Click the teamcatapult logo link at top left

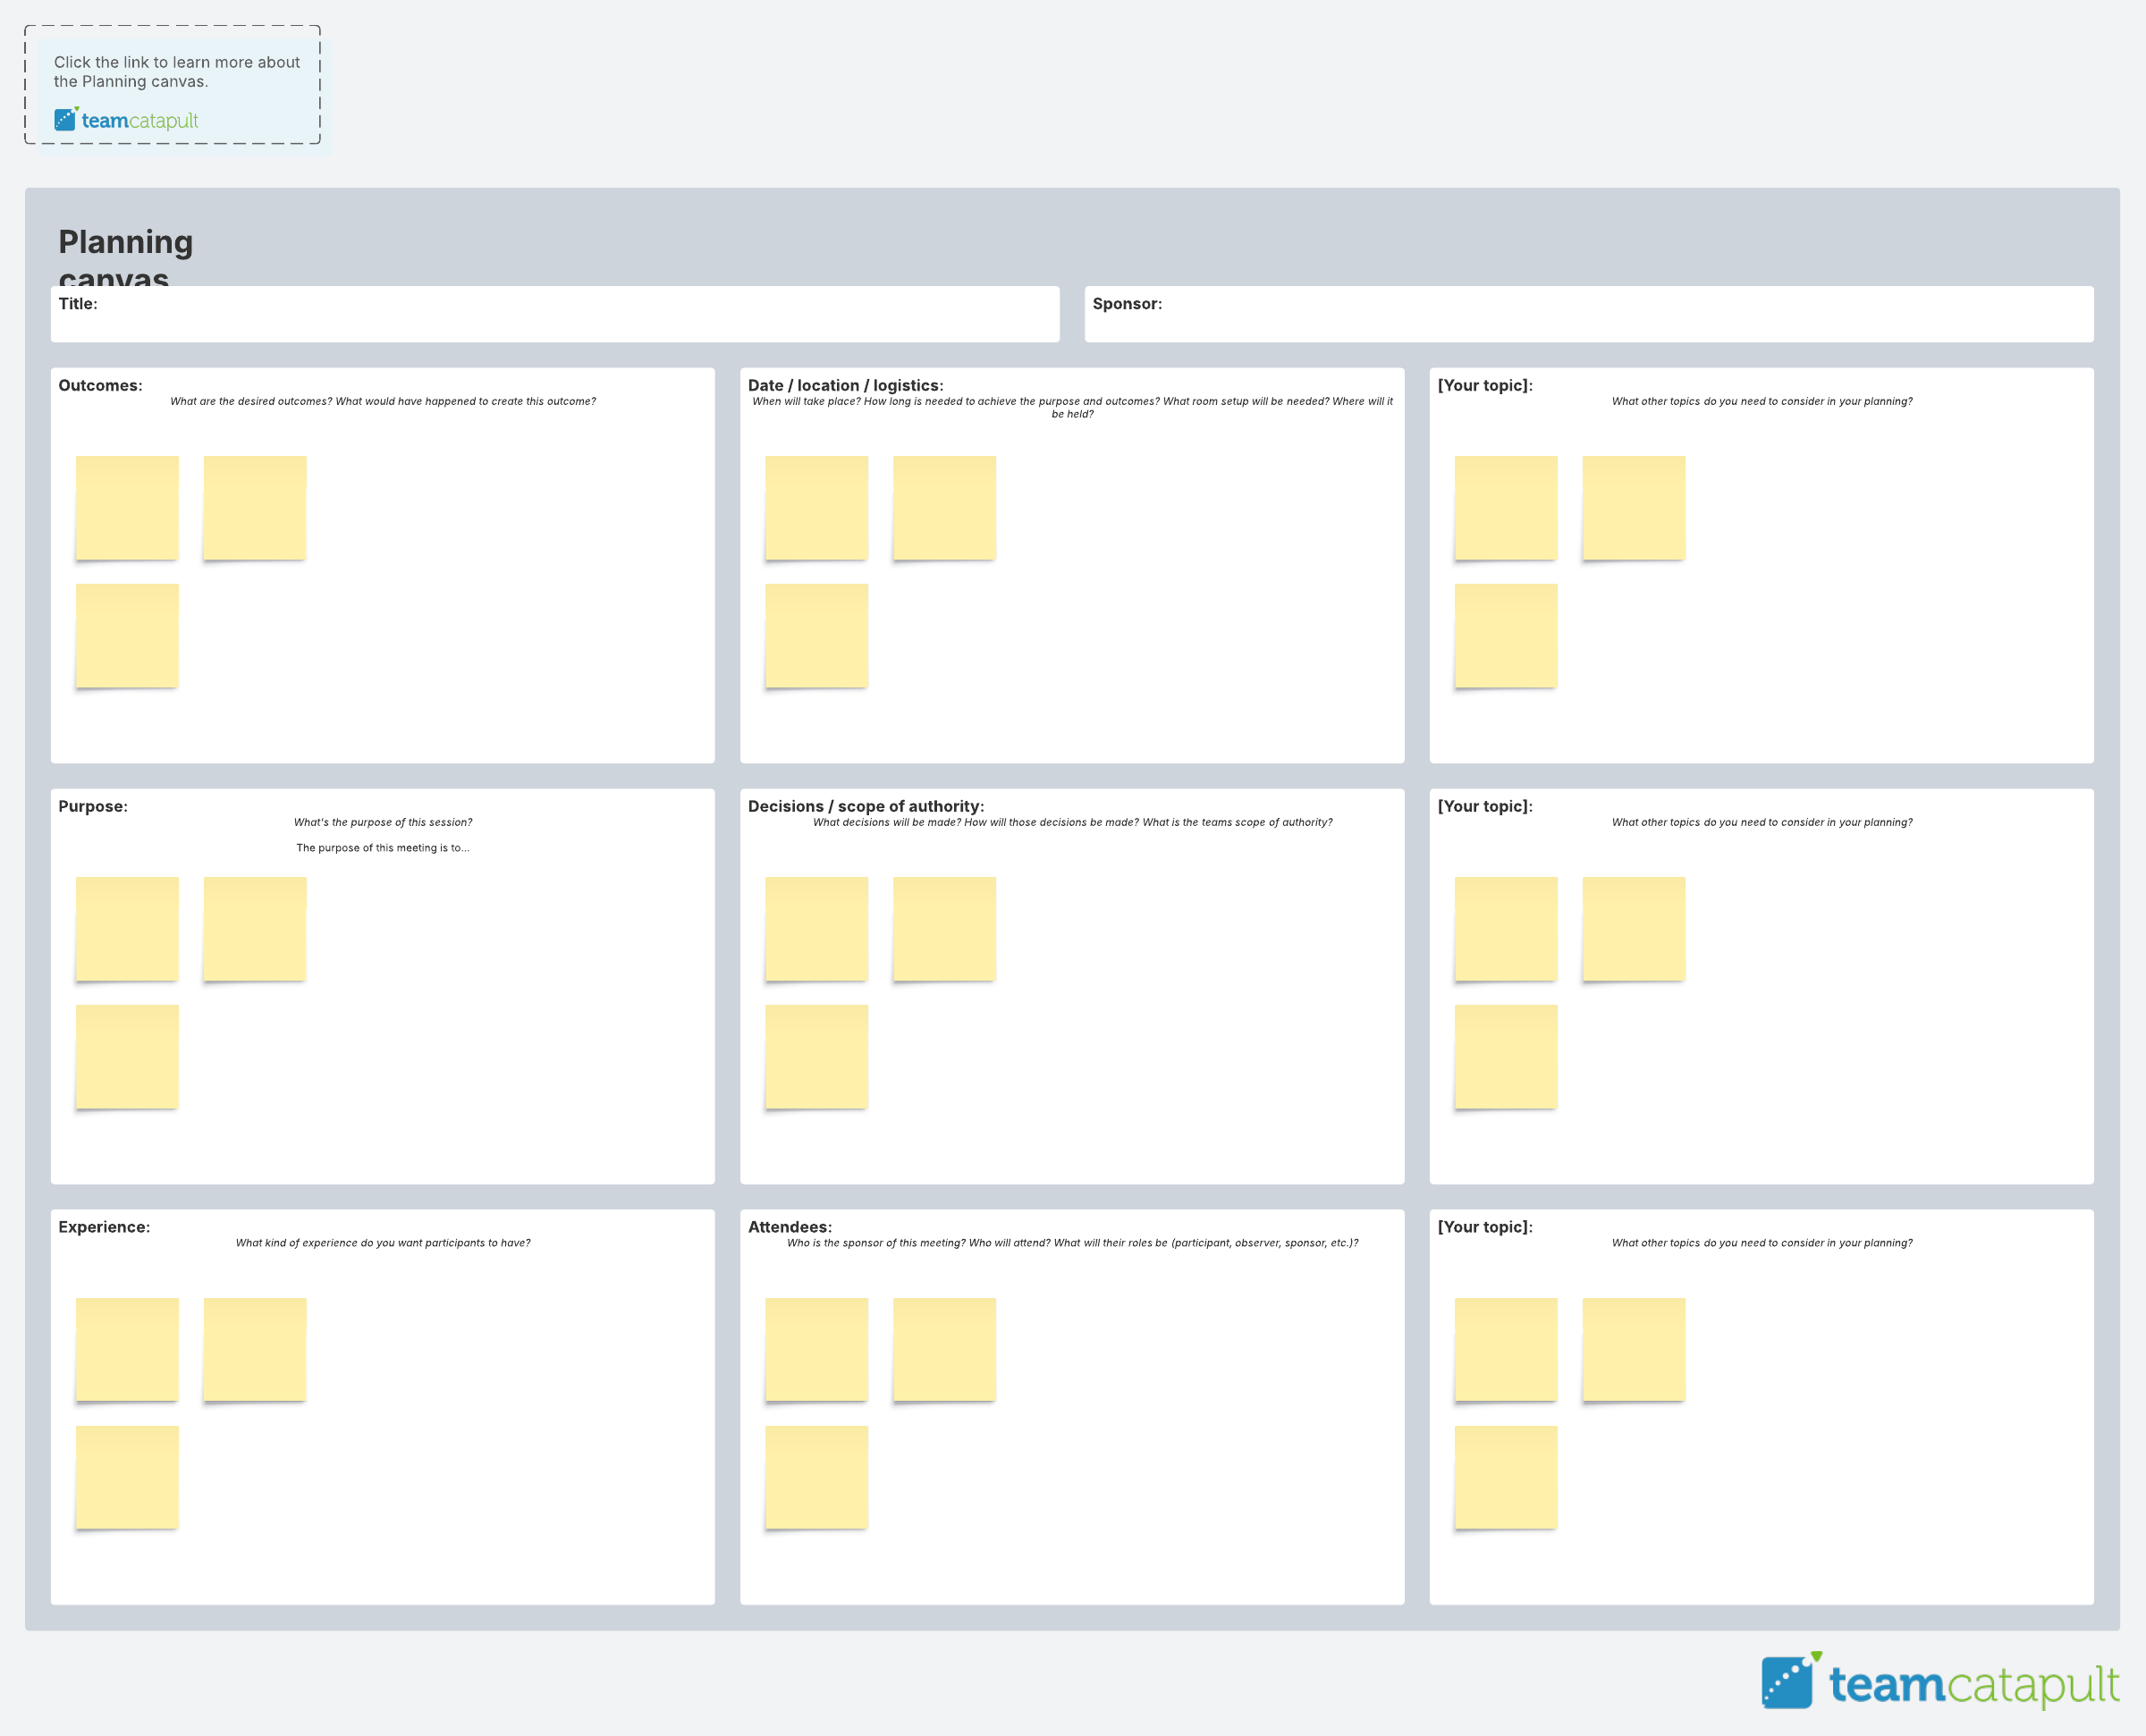point(126,120)
